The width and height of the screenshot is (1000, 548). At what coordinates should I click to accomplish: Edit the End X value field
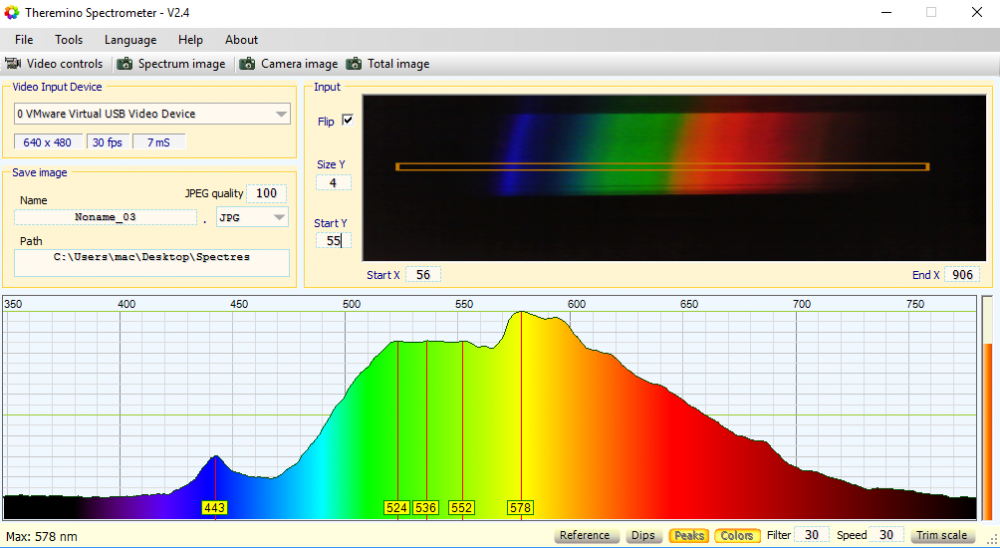click(x=962, y=275)
